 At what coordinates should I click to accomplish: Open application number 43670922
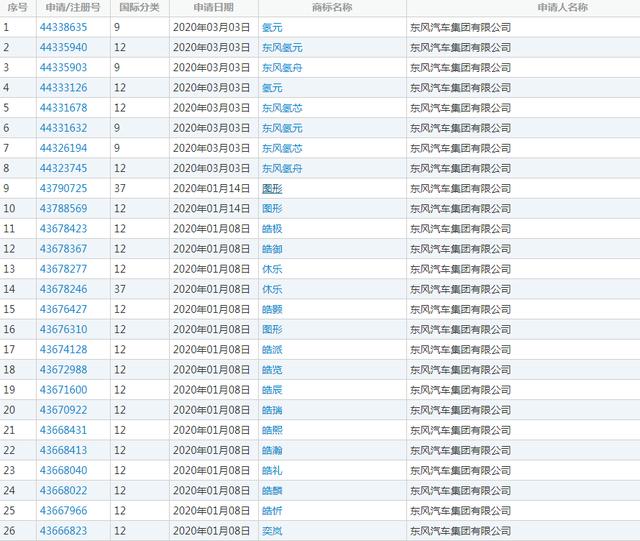63,410
